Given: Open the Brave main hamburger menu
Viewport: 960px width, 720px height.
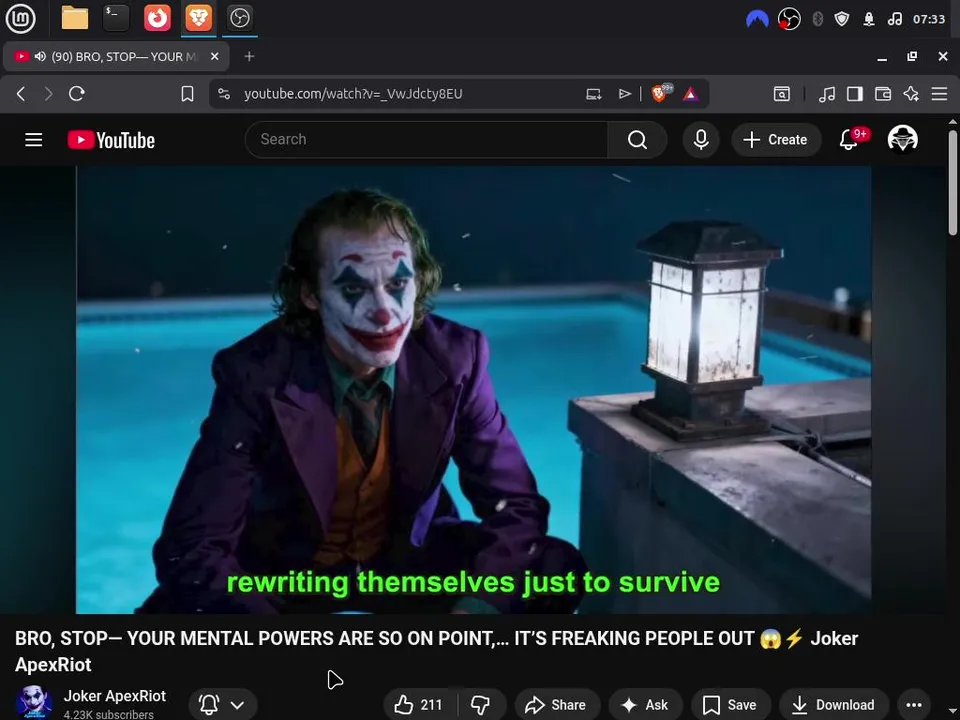Looking at the screenshot, I should coord(939,94).
